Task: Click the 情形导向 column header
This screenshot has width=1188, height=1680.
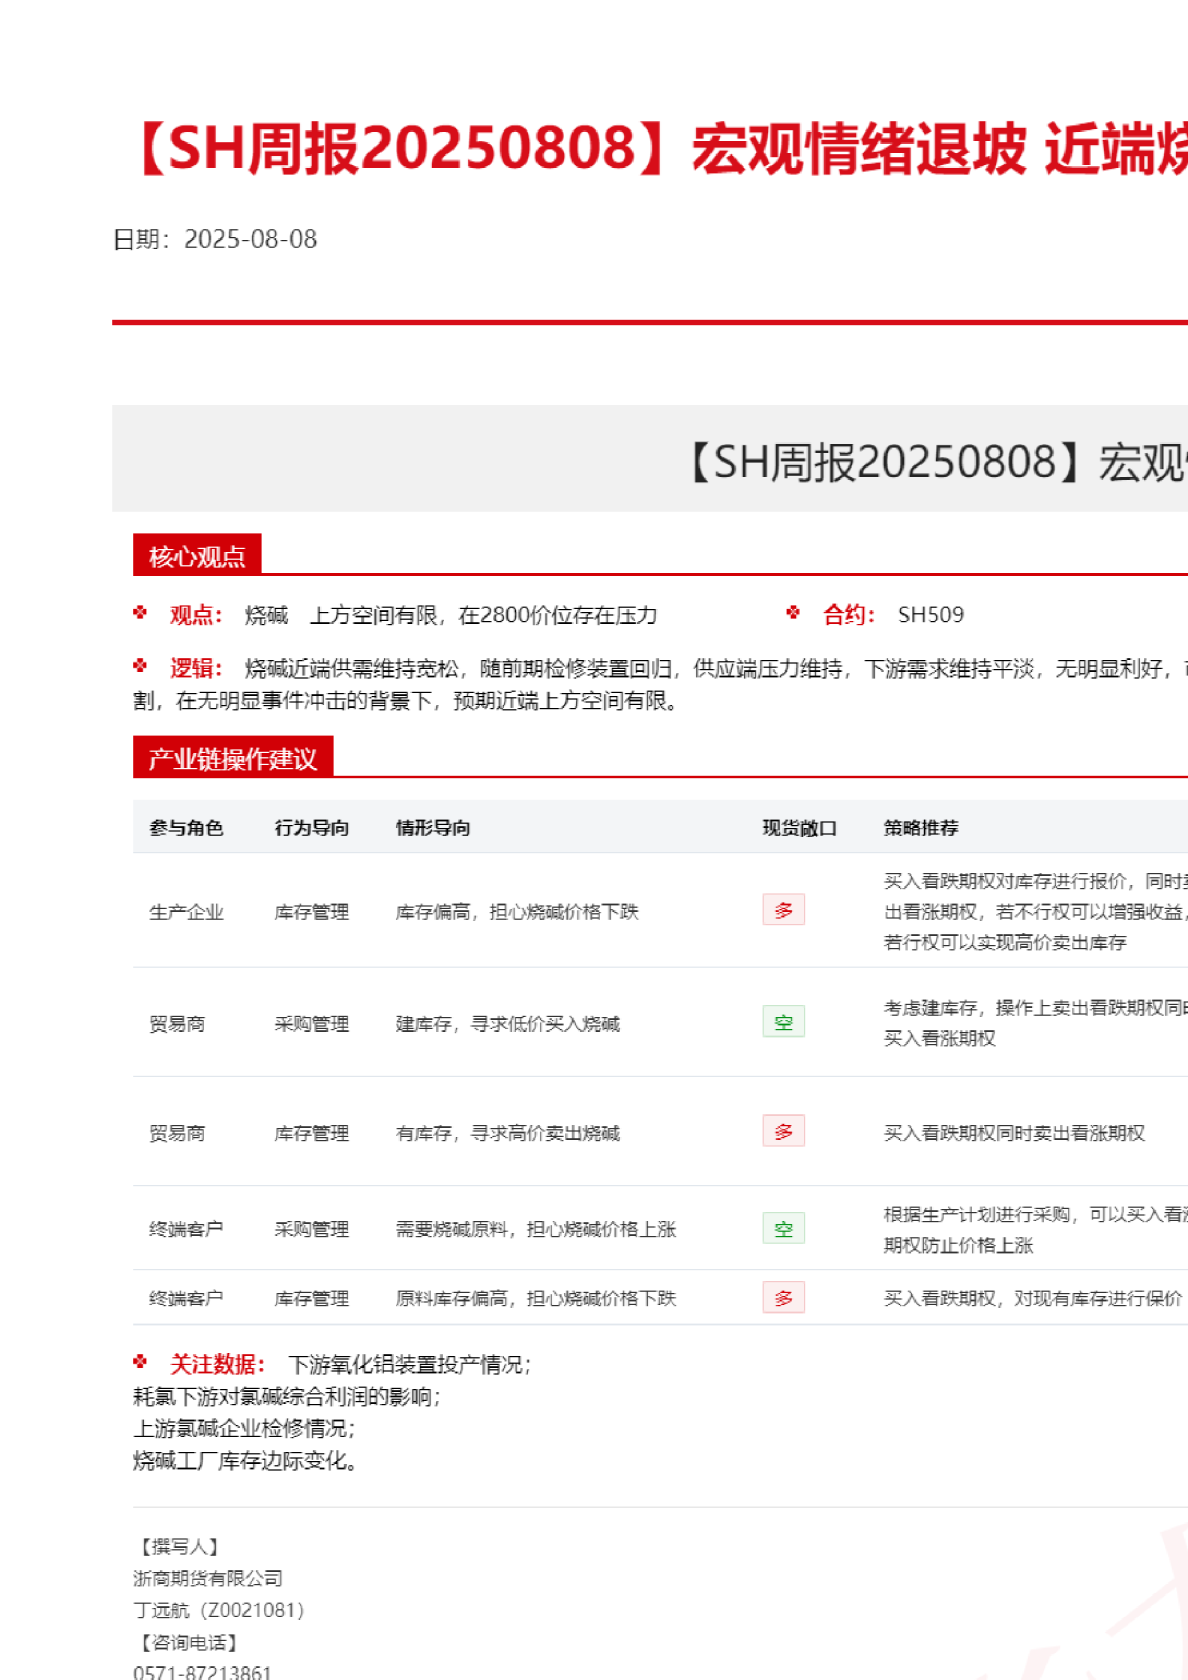Action: pyautogui.click(x=432, y=828)
